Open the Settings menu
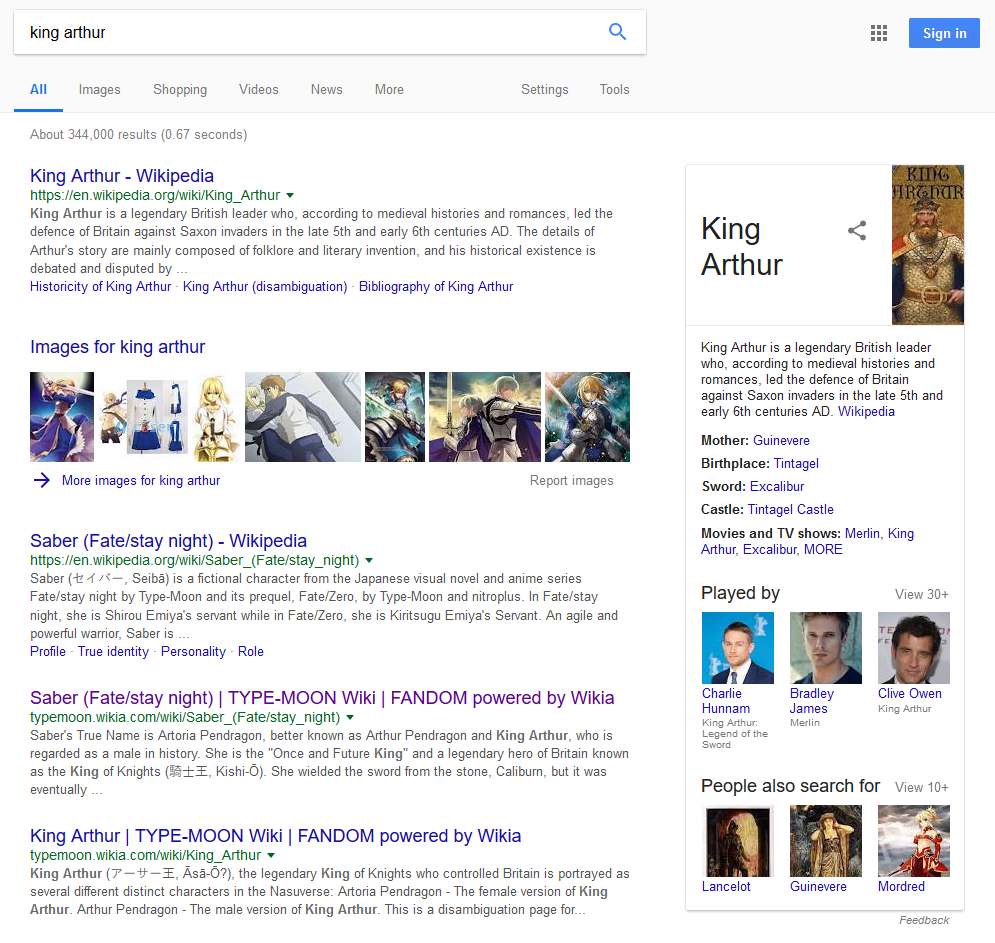 pos(544,89)
